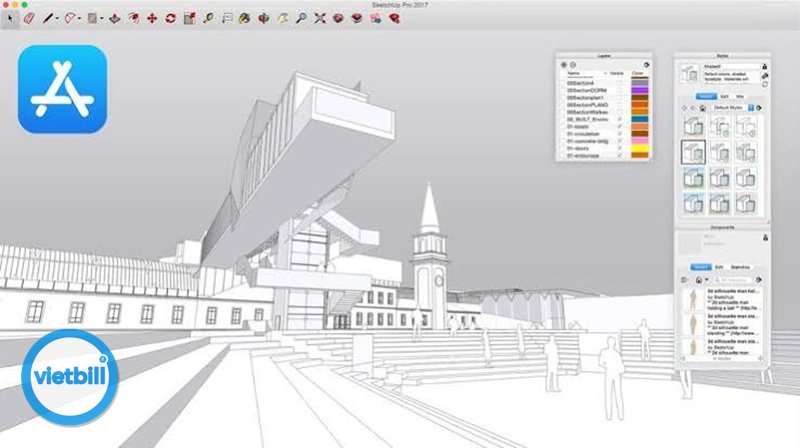Image resolution: width=800 pixels, height=448 pixels.
Task: Toggle visibility of 01-doors layer
Action: pyautogui.click(x=620, y=148)
